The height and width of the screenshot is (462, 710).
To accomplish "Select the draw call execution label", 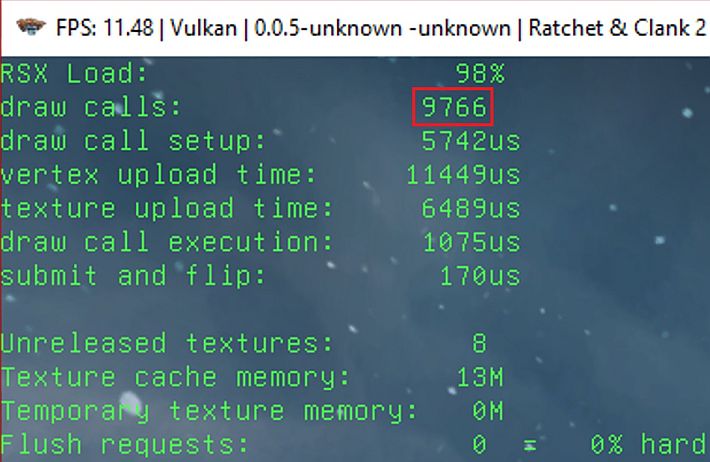I will [167, 242].
